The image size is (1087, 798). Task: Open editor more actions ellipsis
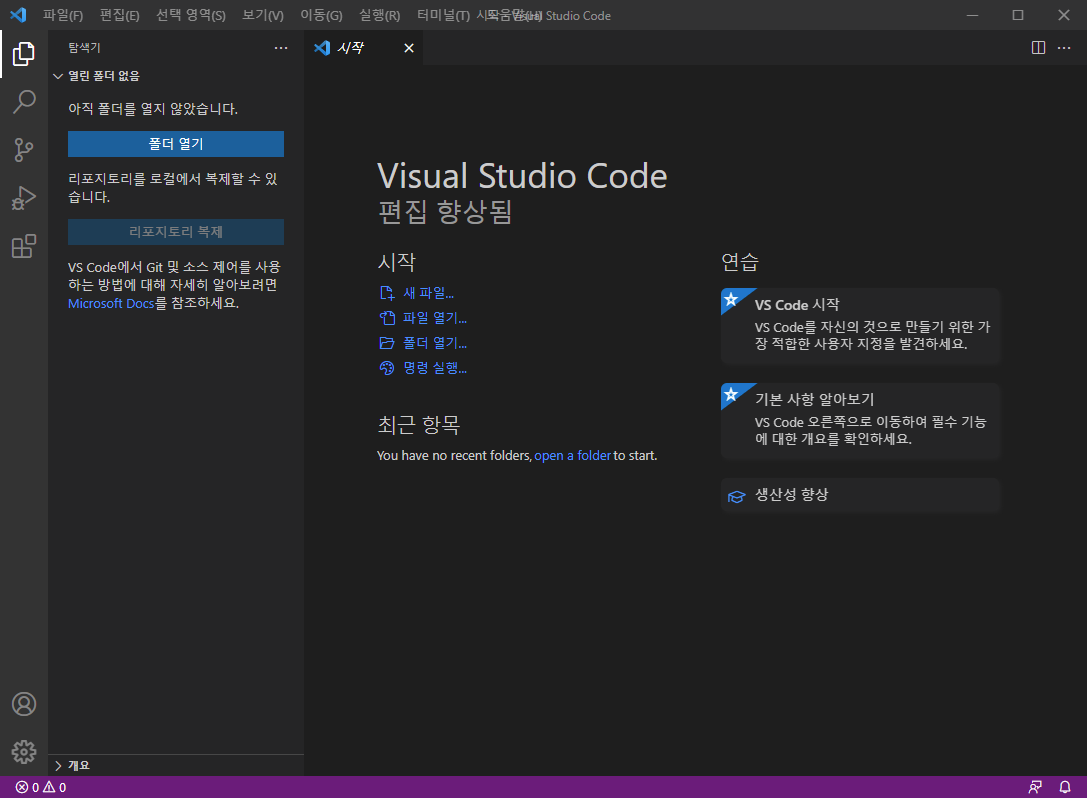(1064, 48)
